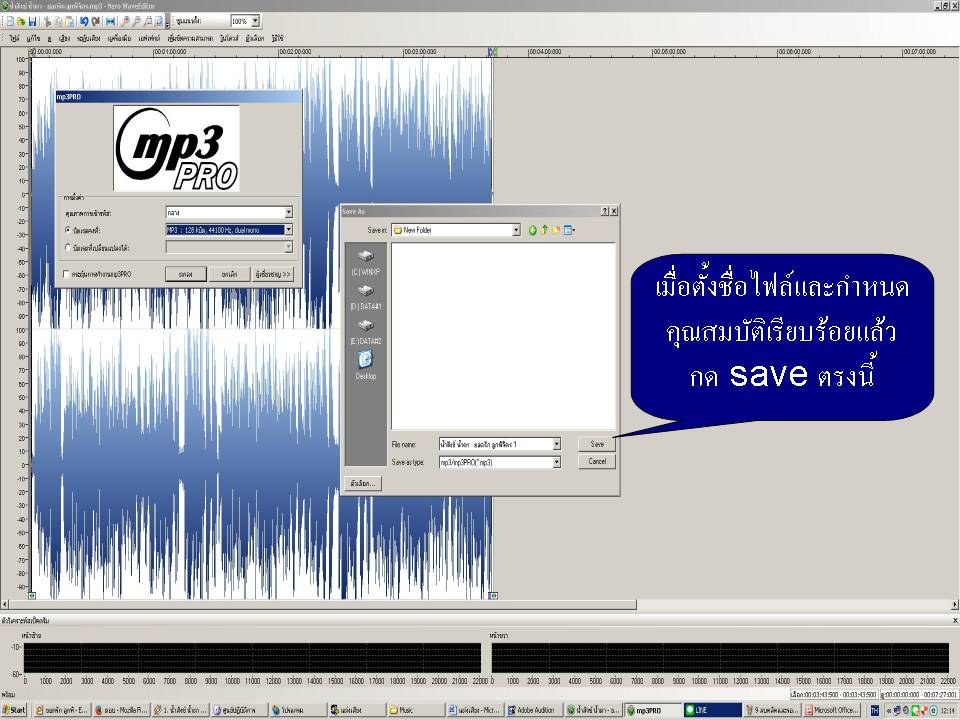
Task: Tick the mp3PRO checkbox at dialog bottom
Action: coord(66,274)
